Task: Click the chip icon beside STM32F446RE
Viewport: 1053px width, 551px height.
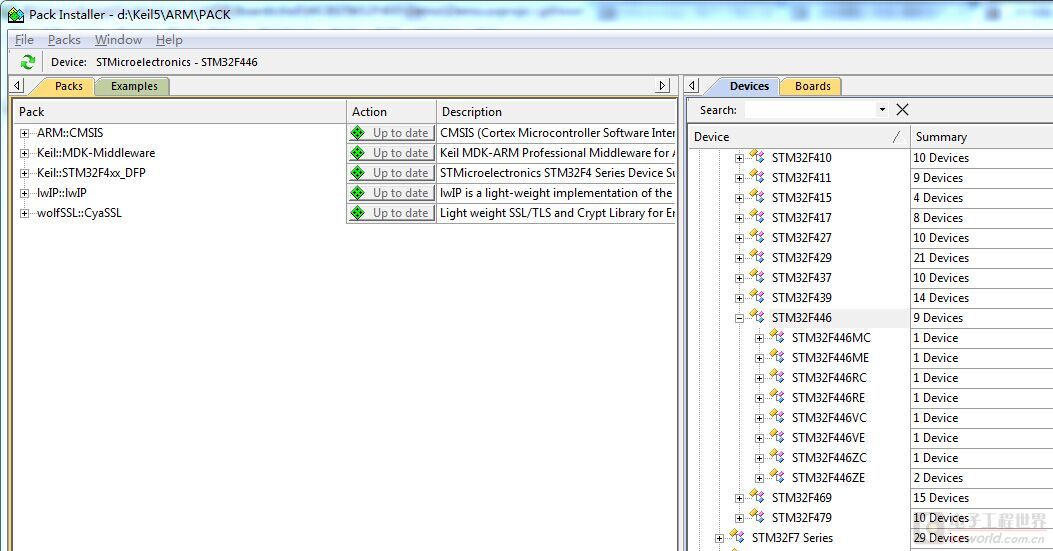Action: pyautogui.click(x=777, y=397)
